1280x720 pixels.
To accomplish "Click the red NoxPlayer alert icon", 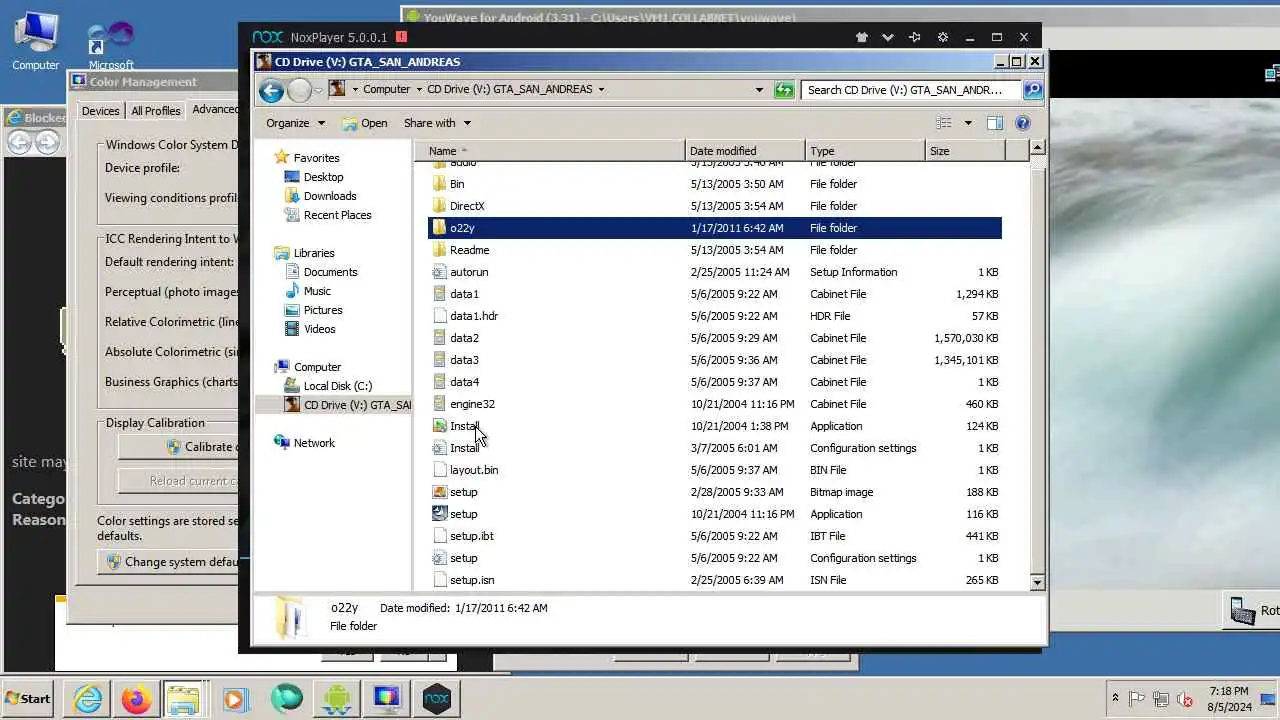I will [x=401, y=37].
